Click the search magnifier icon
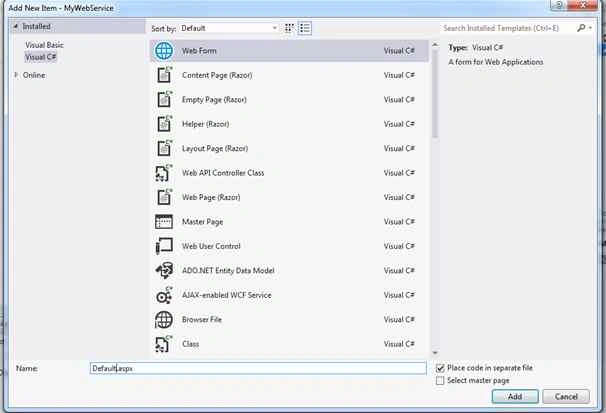Image resolution: width=606 pixels, height=413 pixels. 581,28
